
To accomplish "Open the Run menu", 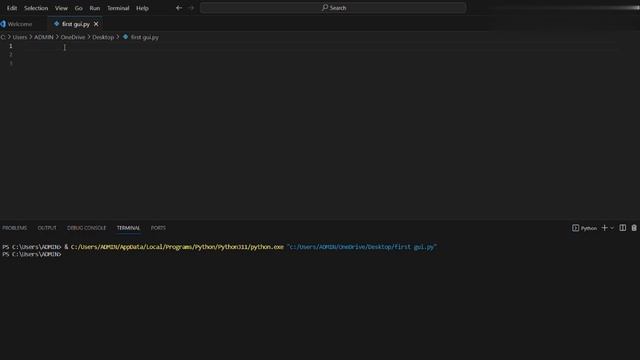I will click(x=95, y=8).
